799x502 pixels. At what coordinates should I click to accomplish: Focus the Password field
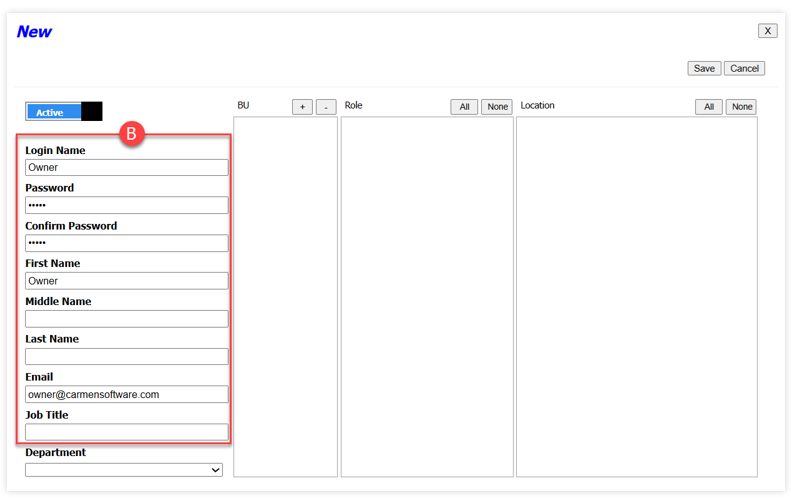tap(126, 205)
